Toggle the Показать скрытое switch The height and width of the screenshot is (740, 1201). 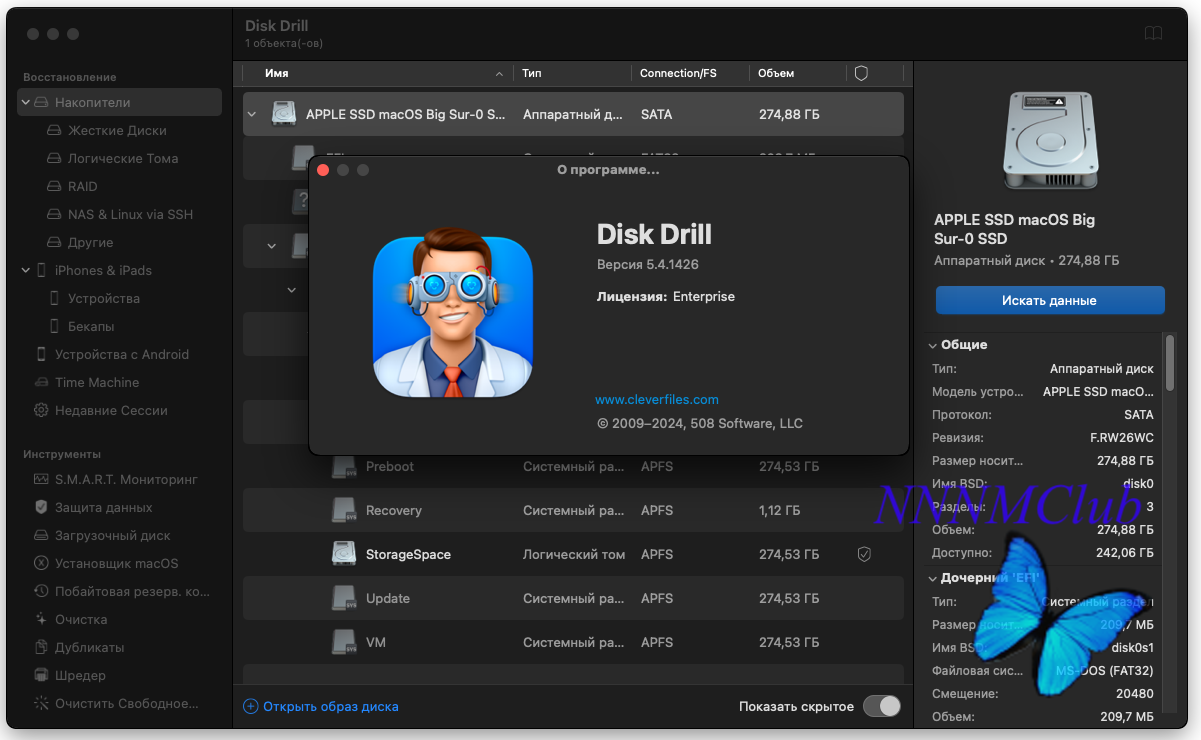[881, 706]
